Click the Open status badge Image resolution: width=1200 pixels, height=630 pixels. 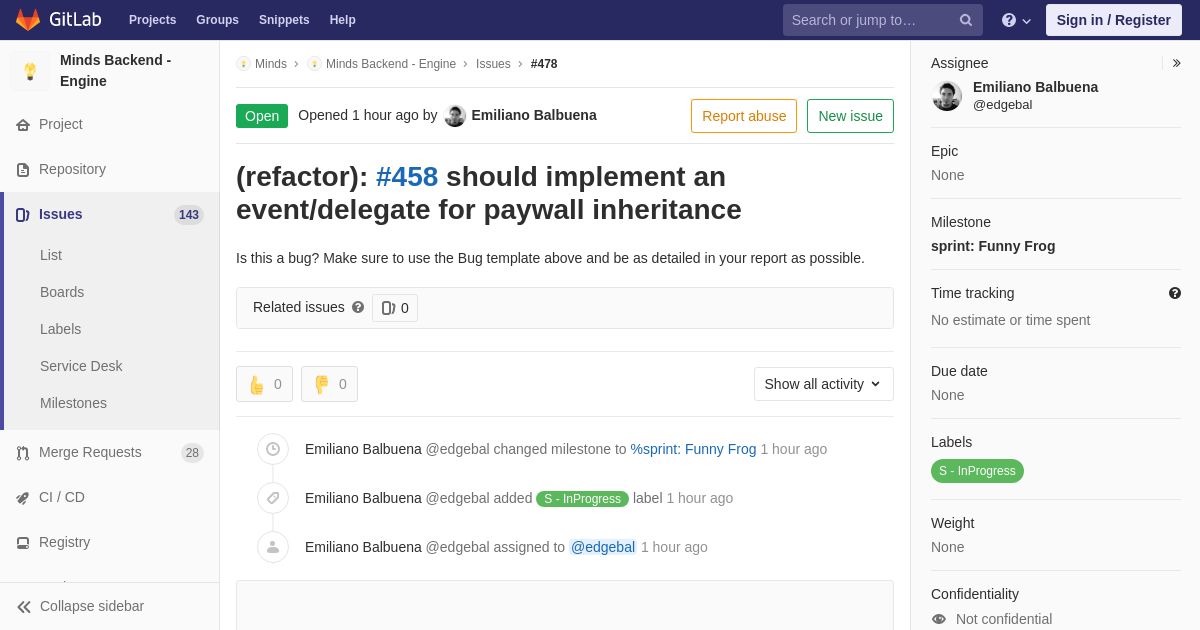click(x=262, y=116)
